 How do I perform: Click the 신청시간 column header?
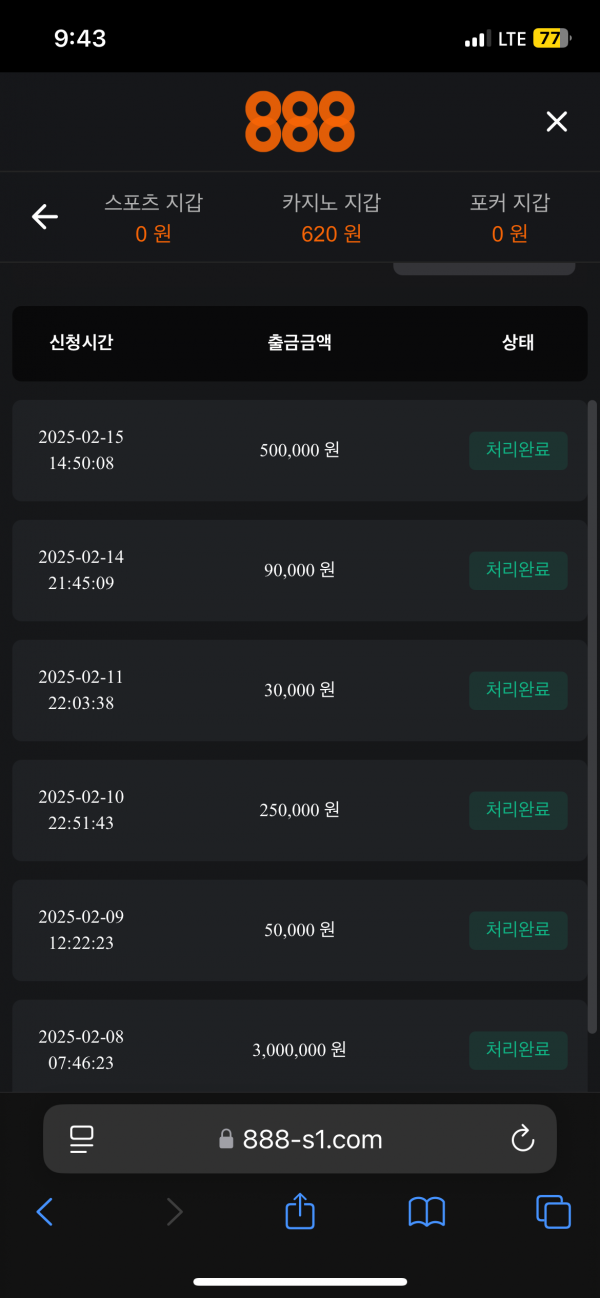pyautogui.click(x=81, y=343)
